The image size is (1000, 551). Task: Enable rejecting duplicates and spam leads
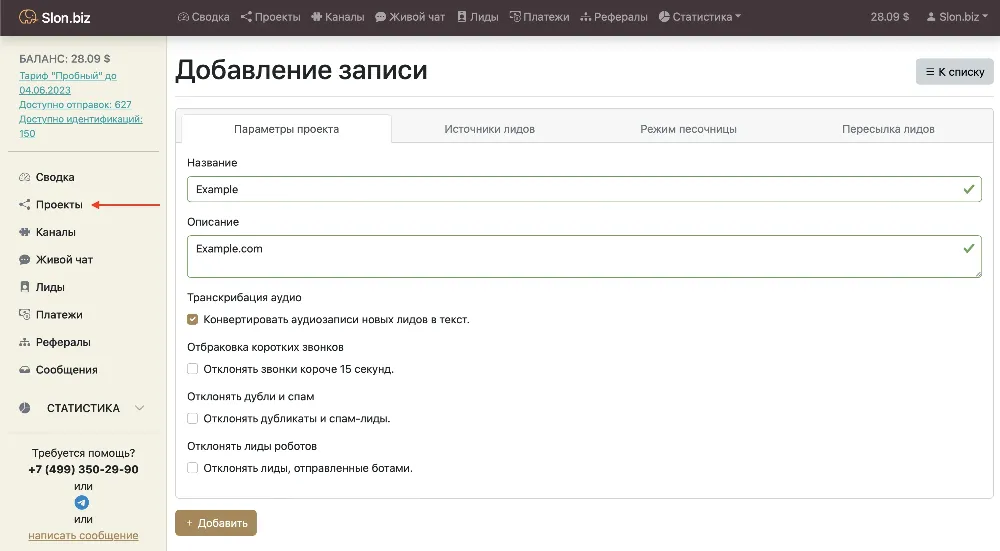193,418
